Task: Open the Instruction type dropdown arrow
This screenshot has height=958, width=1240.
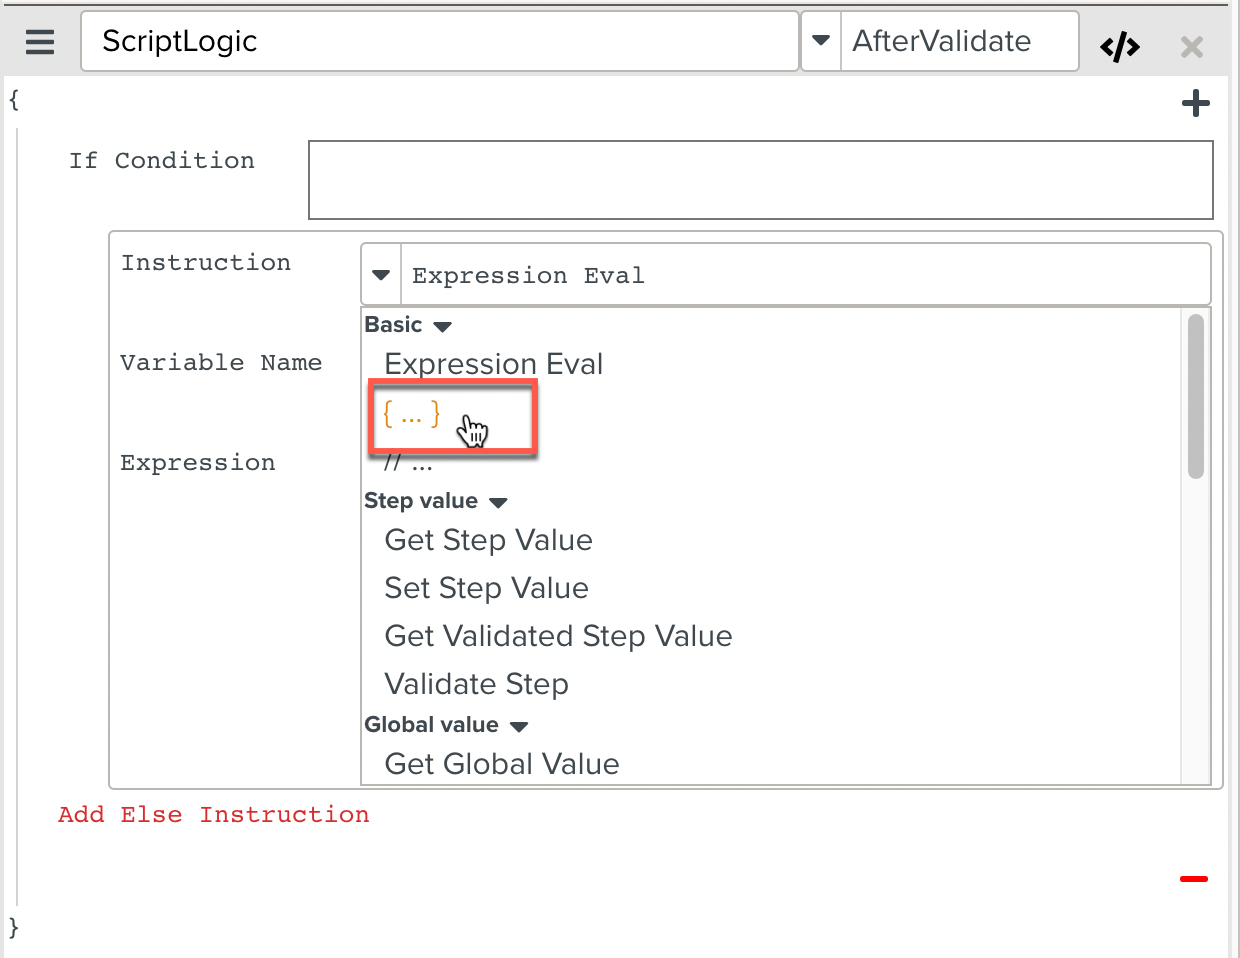Action: click(x=381, y=275)
